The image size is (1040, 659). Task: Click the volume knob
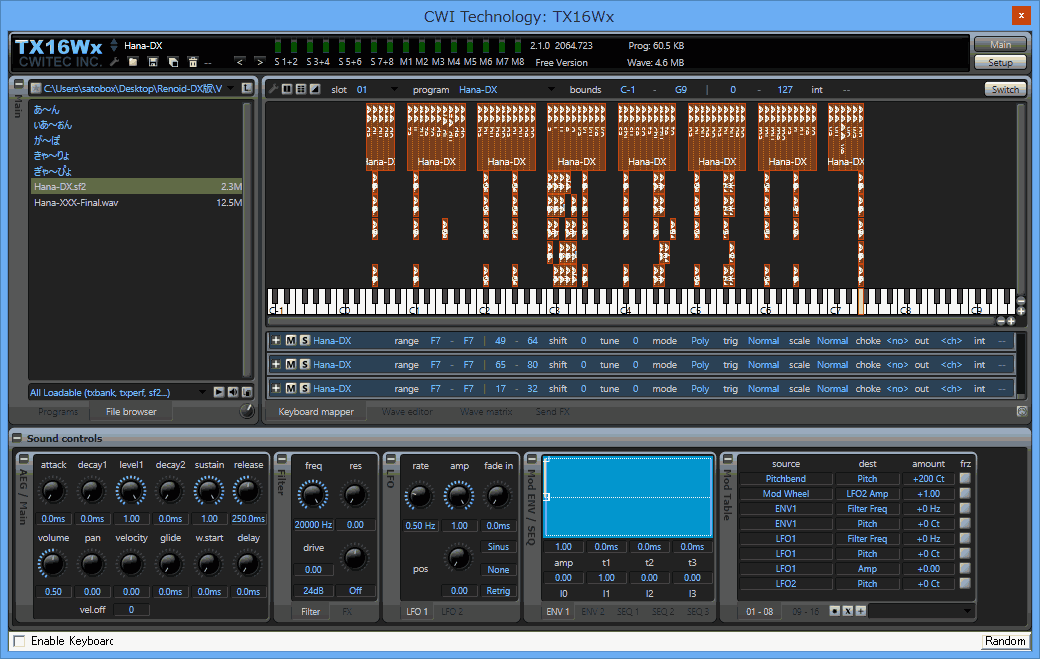tap(53, 564)
